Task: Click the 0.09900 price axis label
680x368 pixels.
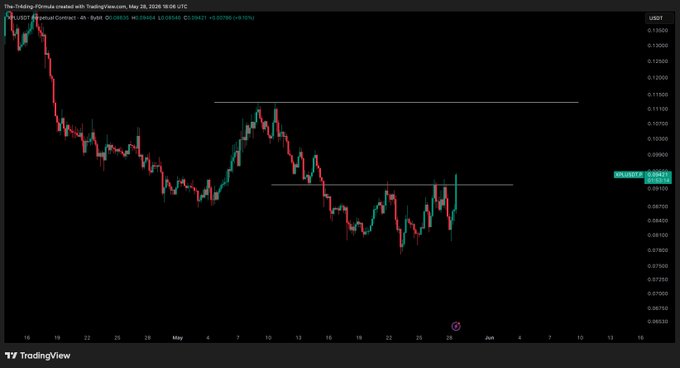Action: [x=657, y=155]
